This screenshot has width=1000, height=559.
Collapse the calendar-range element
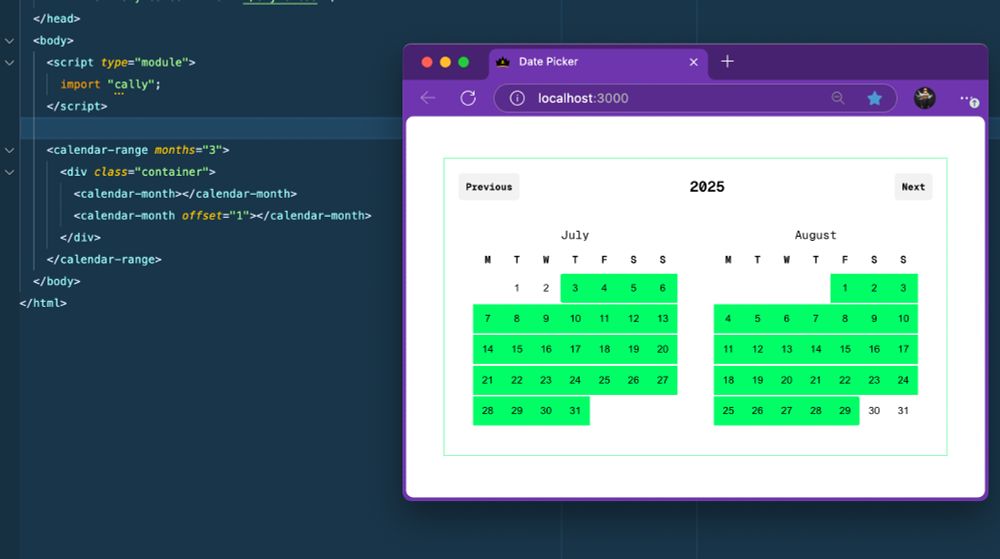[x=10, y=150]
